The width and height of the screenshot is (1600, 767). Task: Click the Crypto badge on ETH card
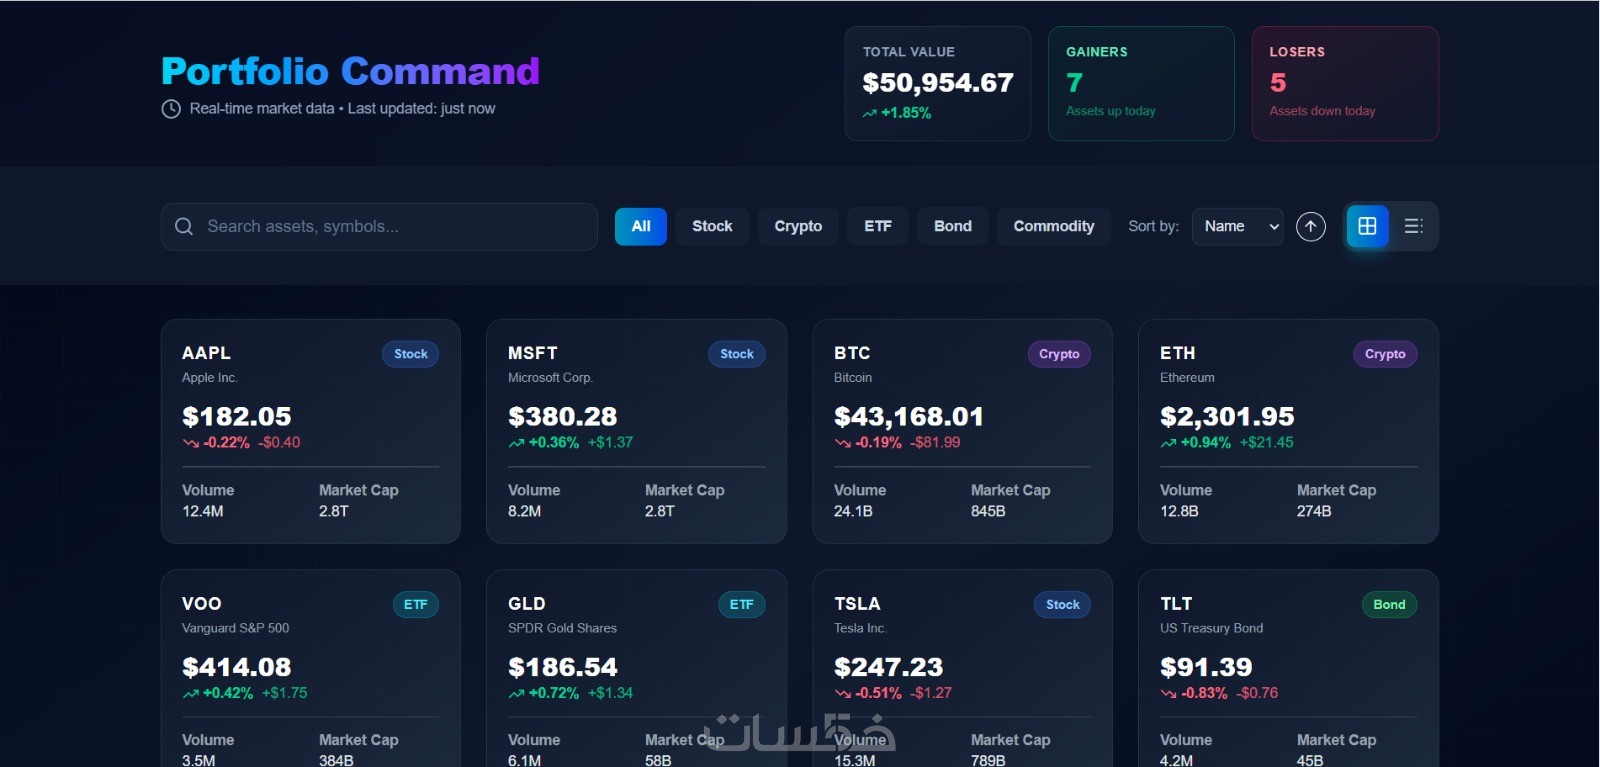coord(1385,354)
